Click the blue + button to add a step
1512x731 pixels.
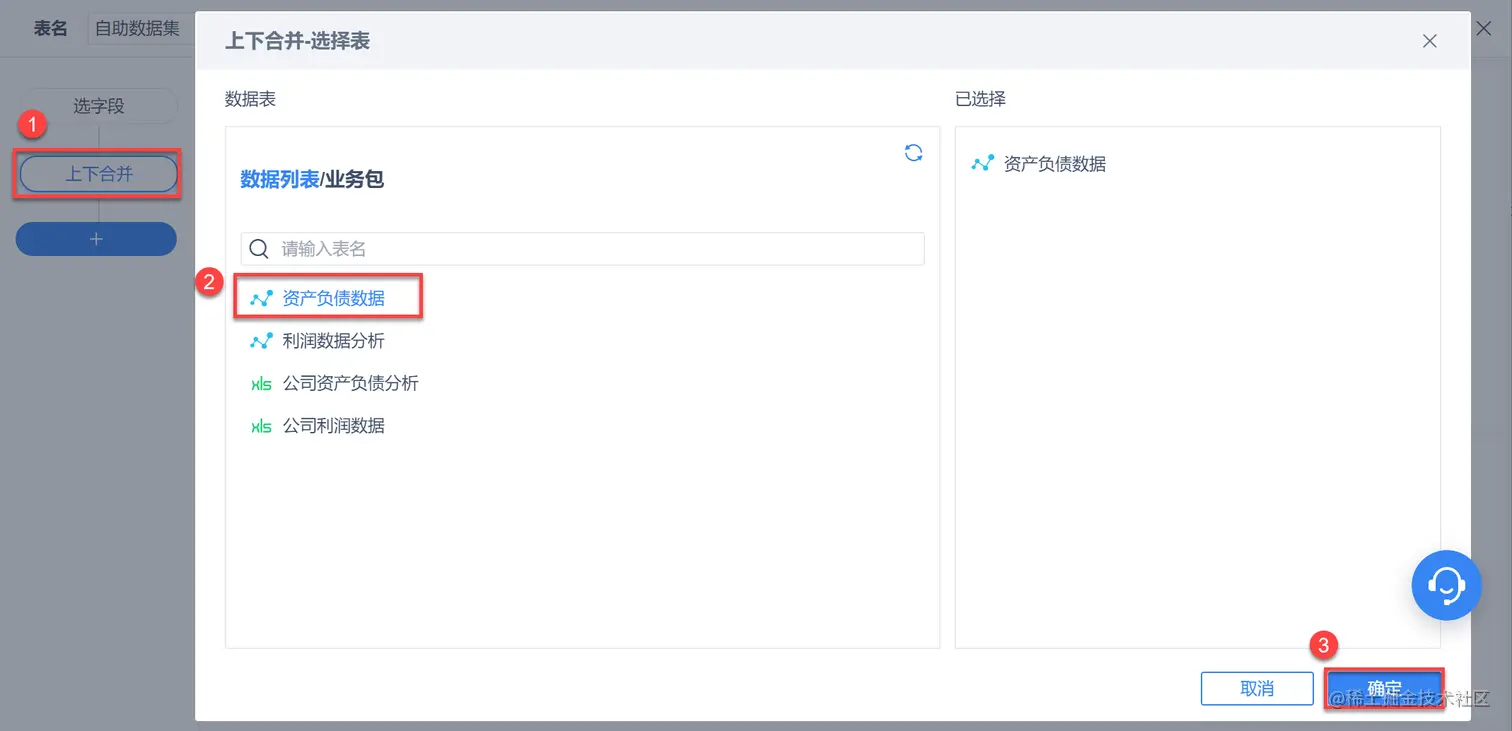pyautogui.click(x=96, y=238)
